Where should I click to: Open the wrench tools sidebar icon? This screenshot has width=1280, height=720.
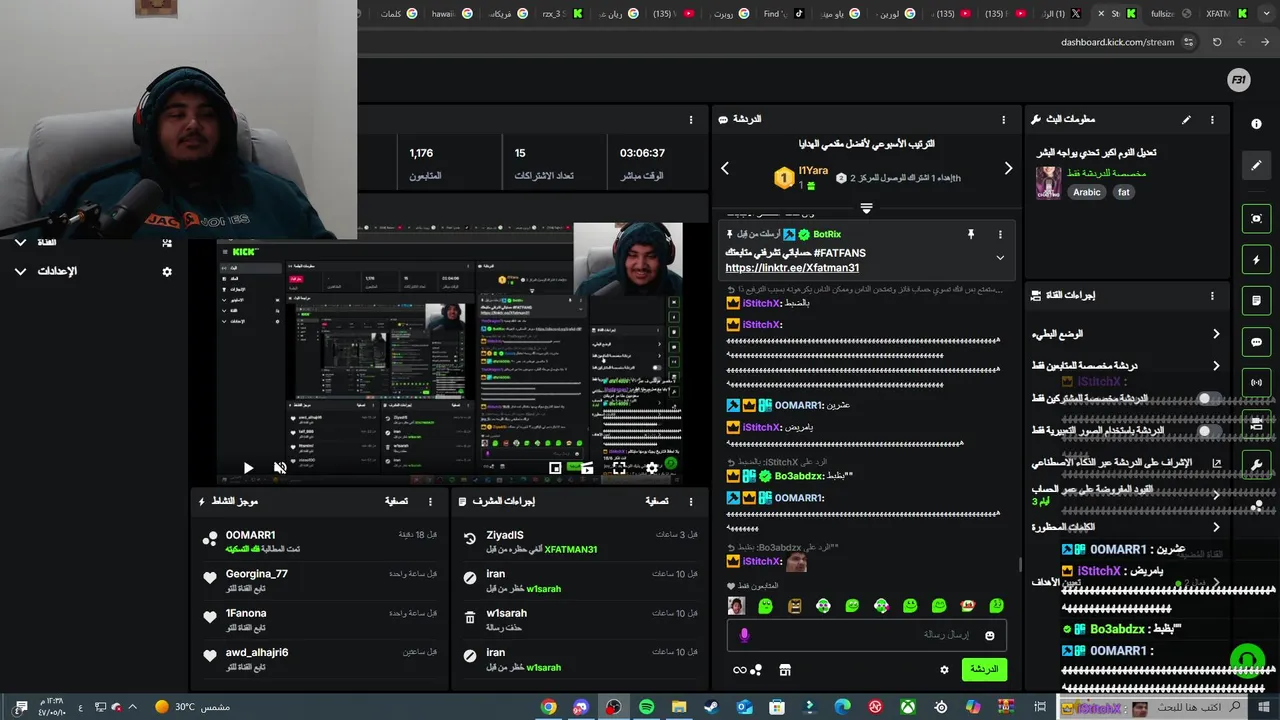pyautogui.click(x=1256, y=465)
